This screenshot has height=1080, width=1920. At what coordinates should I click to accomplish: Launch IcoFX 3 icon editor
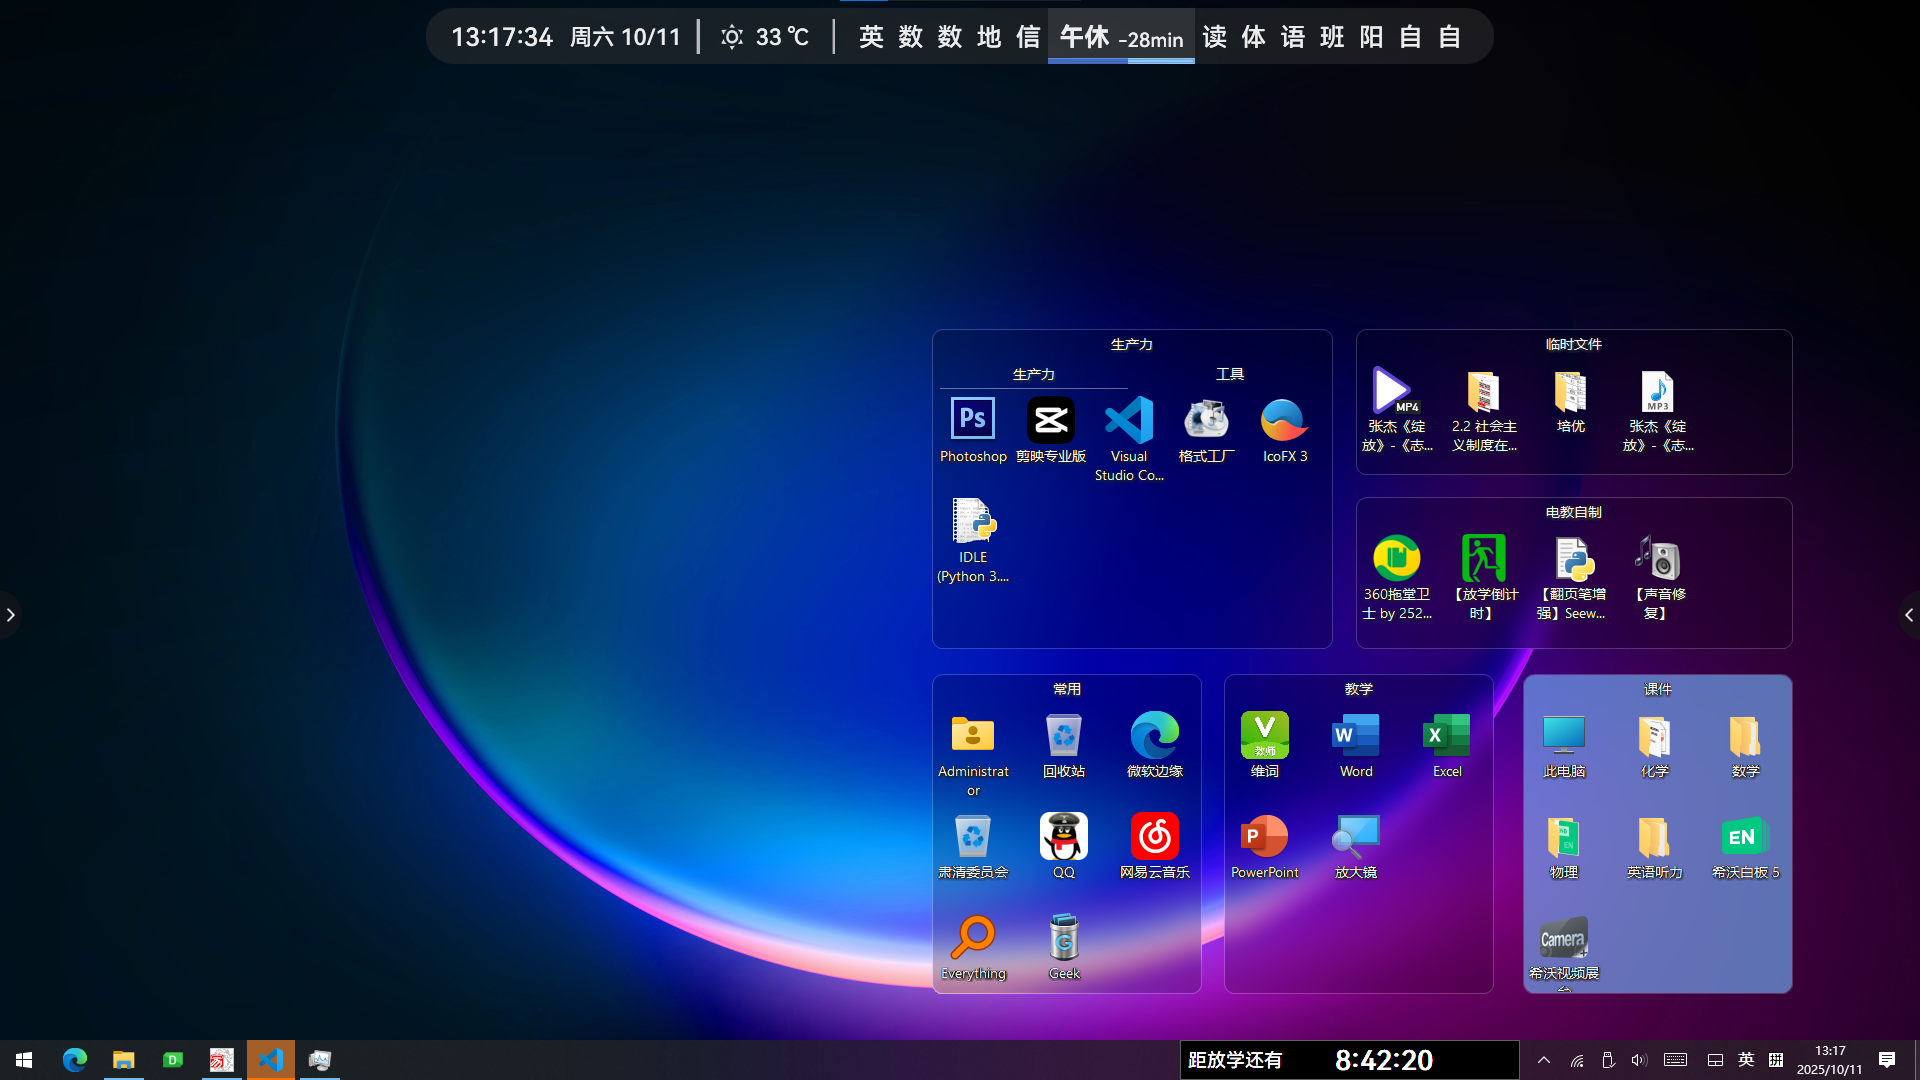[1284, 420]
